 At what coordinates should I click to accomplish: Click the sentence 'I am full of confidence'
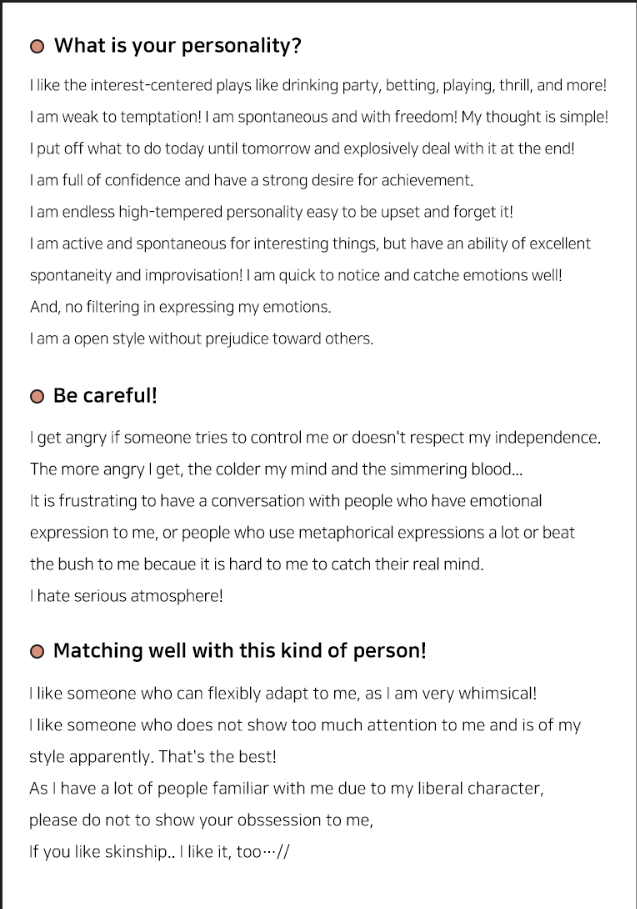(252, 180)
